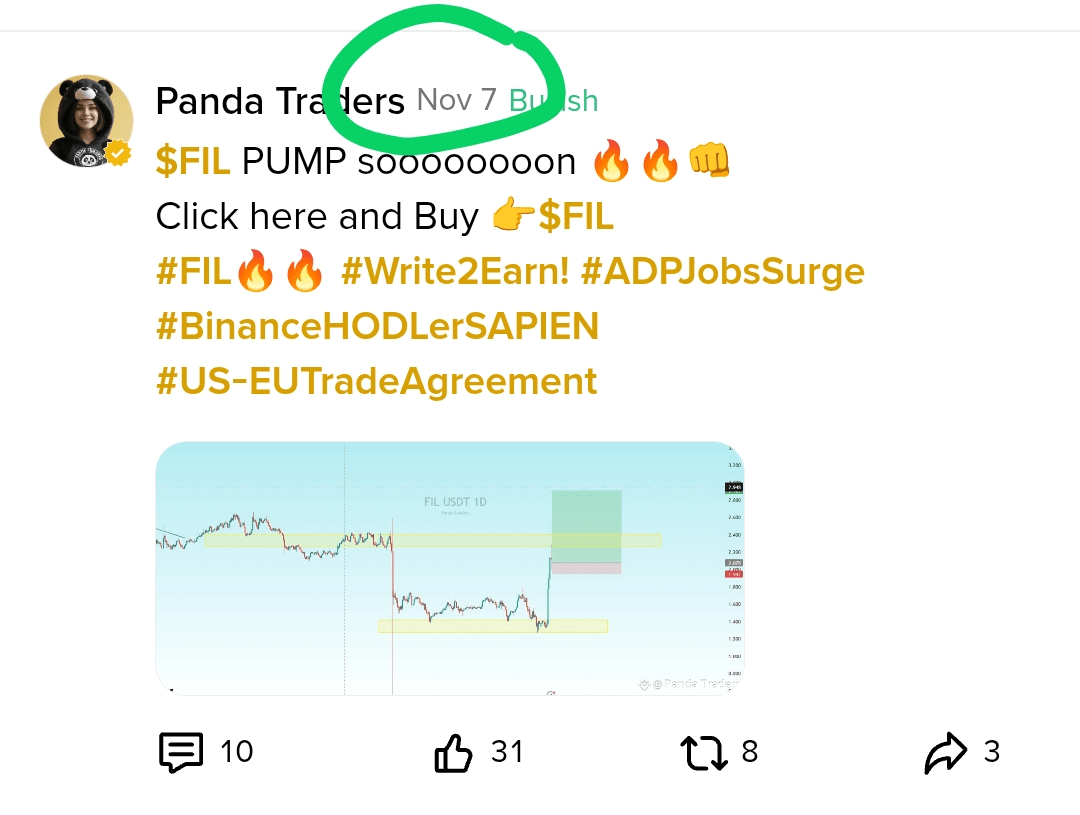1080x815 pixels.
Task: Open the #US-EUTradeAgreement hashtag
Action: click(x=377, y=381)
